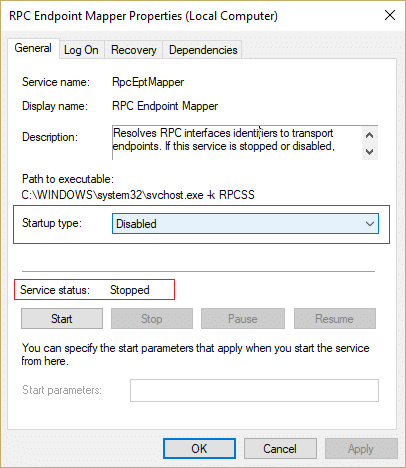Click the description scroll down arrow
This screenshot has width=406, height=468.
[369, 152]
